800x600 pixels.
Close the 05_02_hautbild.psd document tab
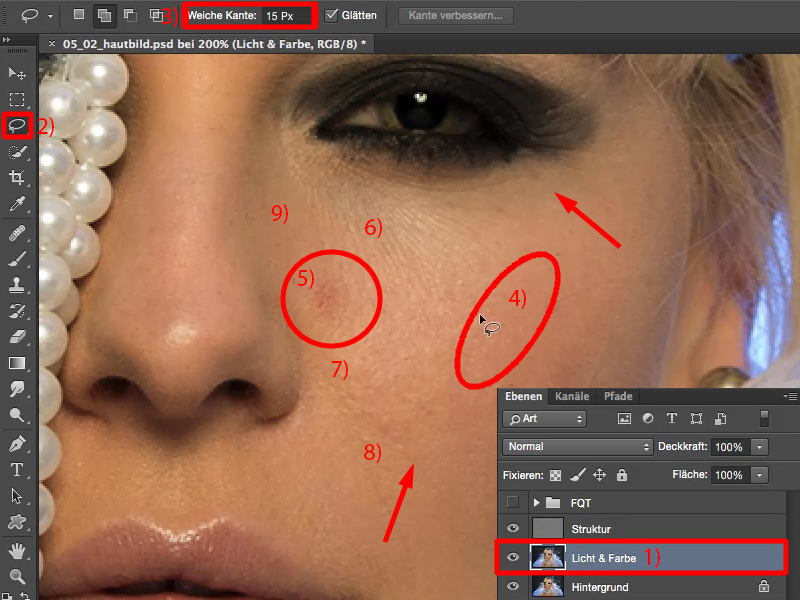click(52, 44)
